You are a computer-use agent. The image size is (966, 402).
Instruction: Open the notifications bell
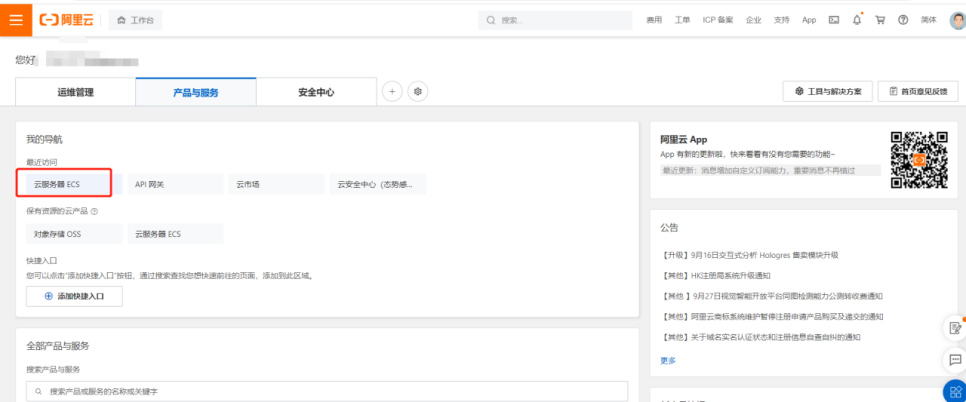coord(857,20)
